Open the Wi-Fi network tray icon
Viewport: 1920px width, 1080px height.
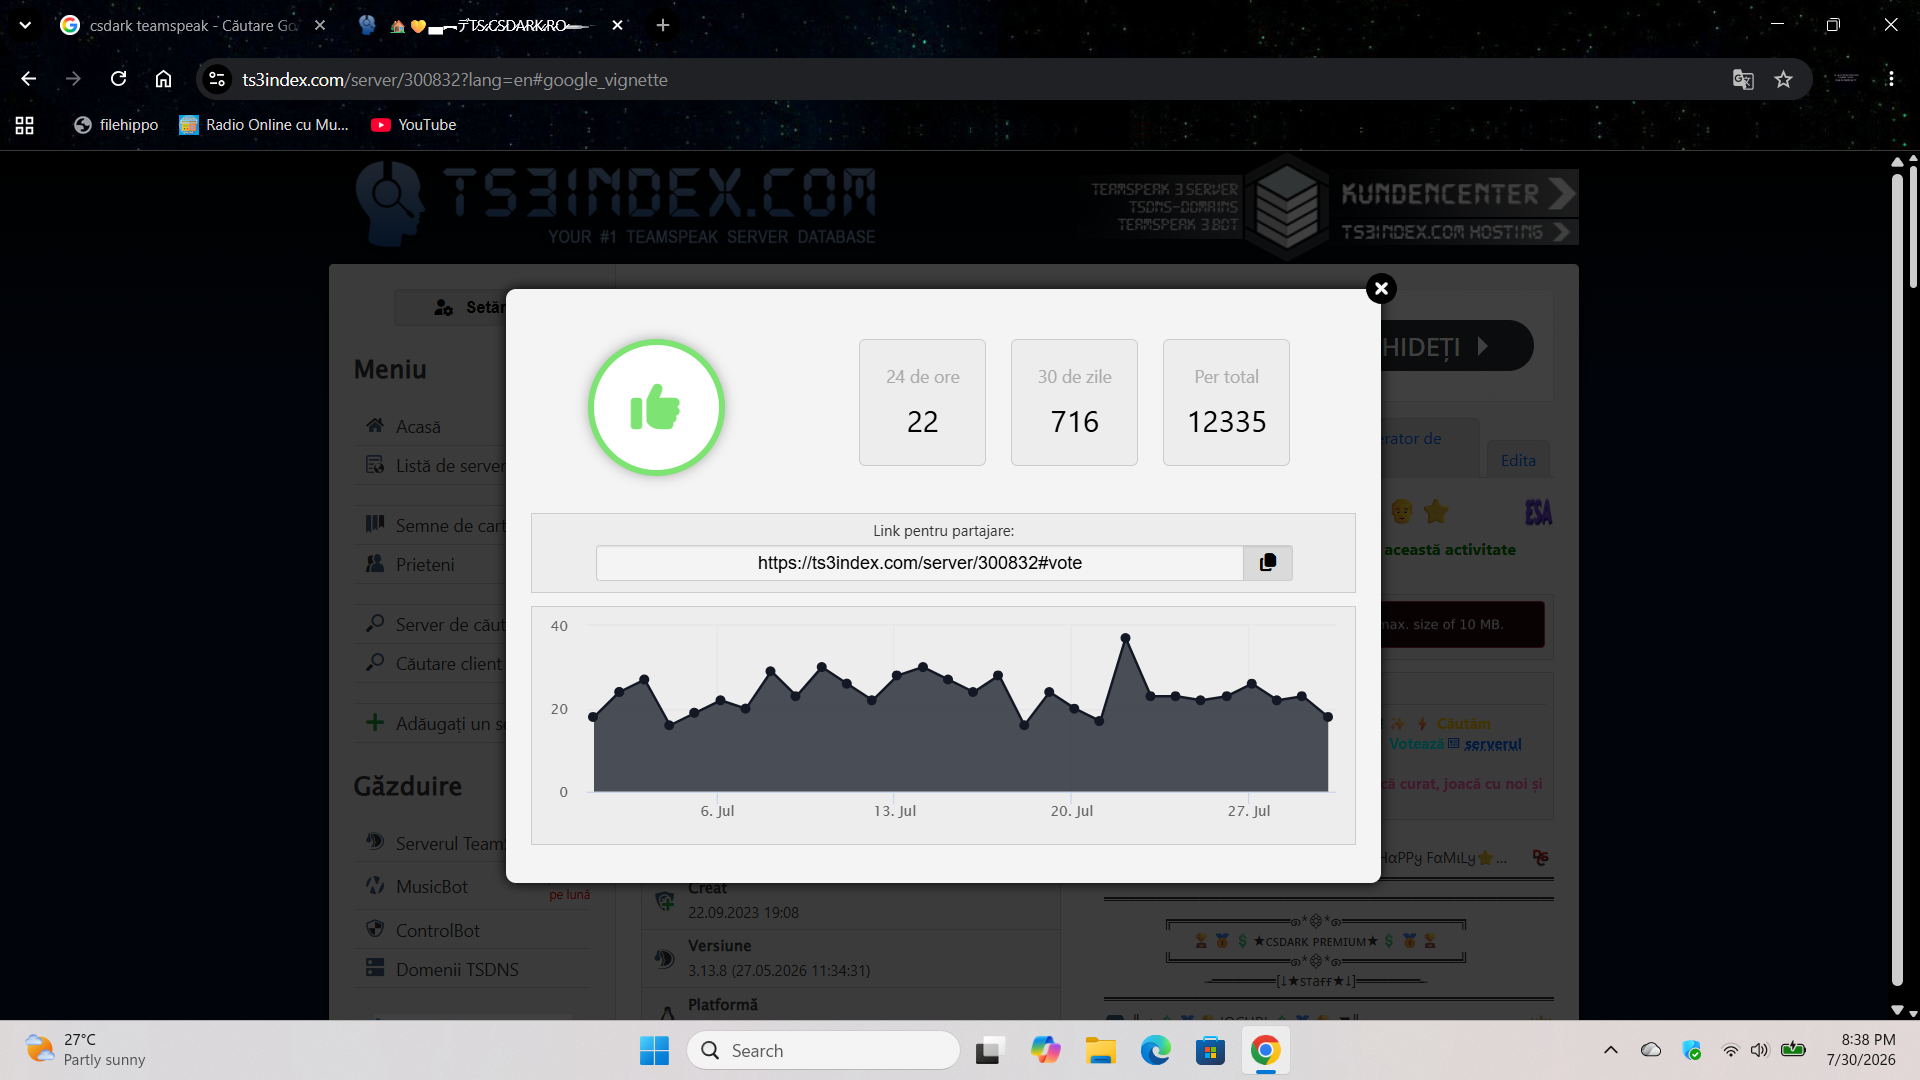tap(1730, 1050)
